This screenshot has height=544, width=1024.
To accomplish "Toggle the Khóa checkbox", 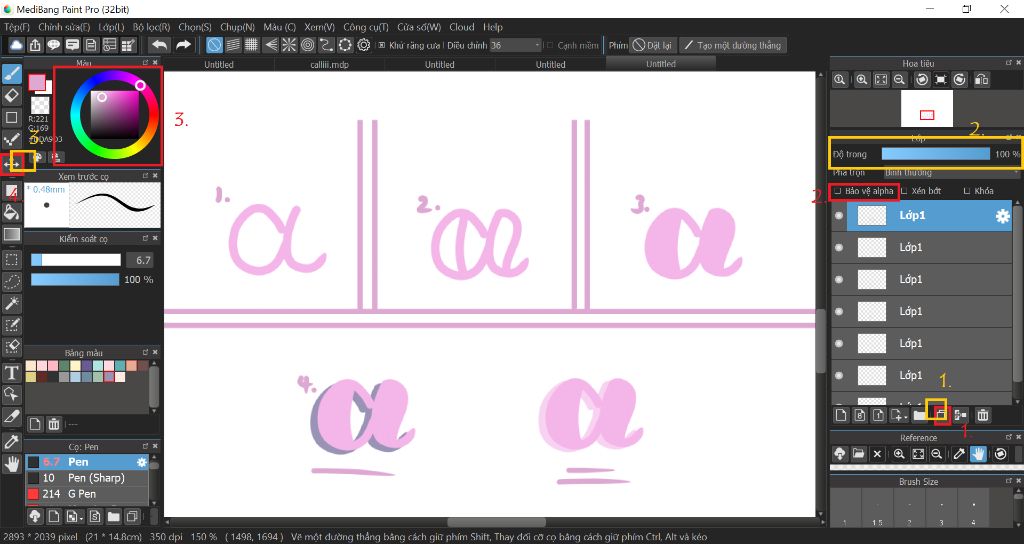I will point(967,191).
